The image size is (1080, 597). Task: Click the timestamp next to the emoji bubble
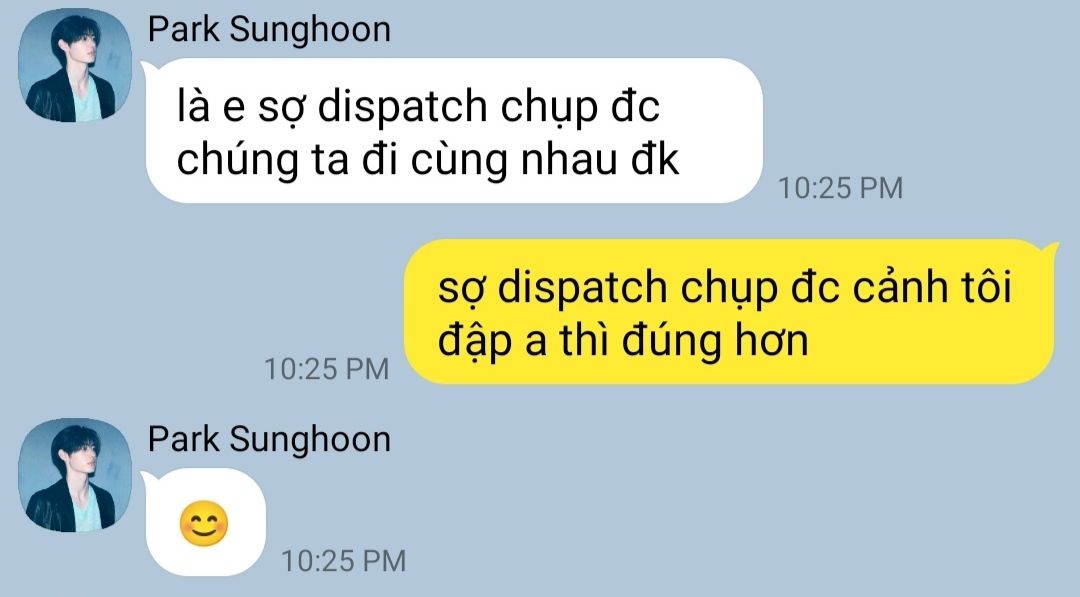click(343, 561)
